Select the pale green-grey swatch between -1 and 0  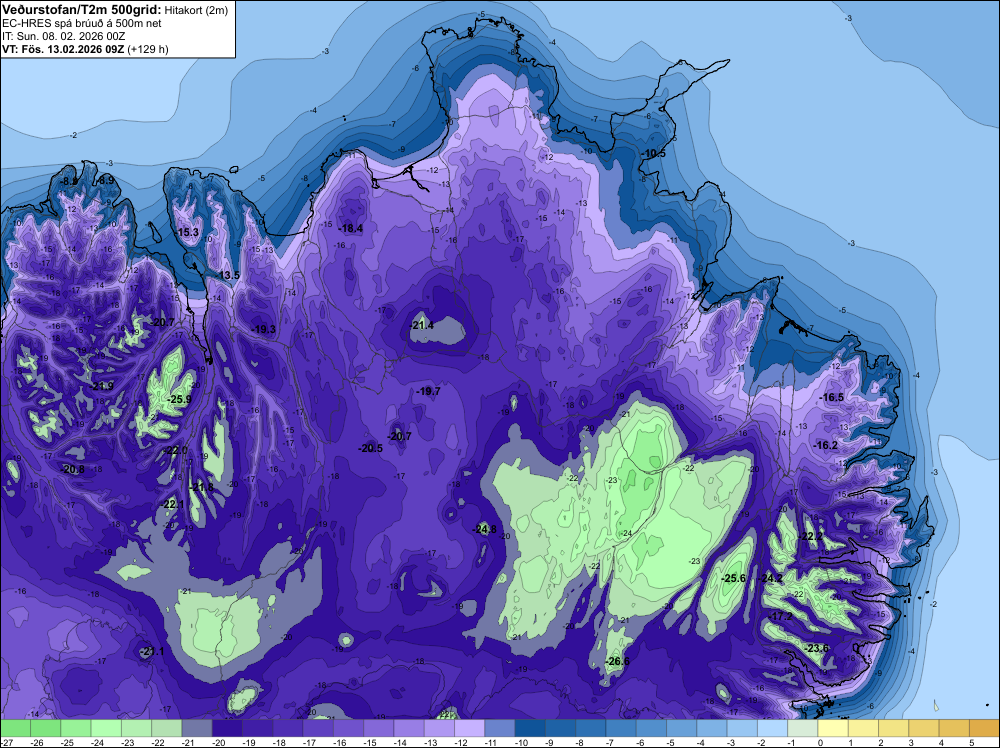[803, 728]
